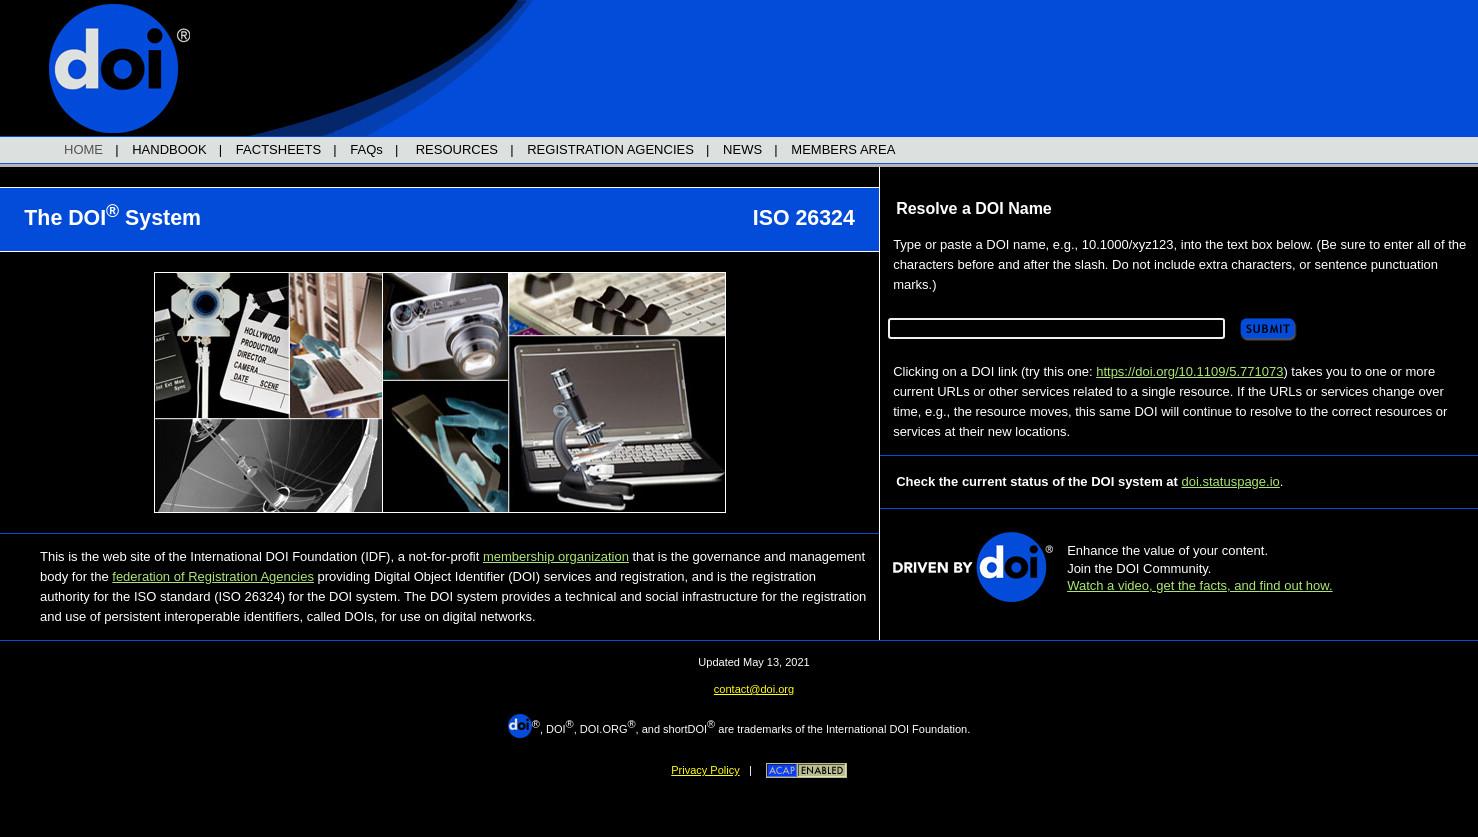Go to FACTSHEETS in navigation bar

pyautogui.click(x=278, y=150)
